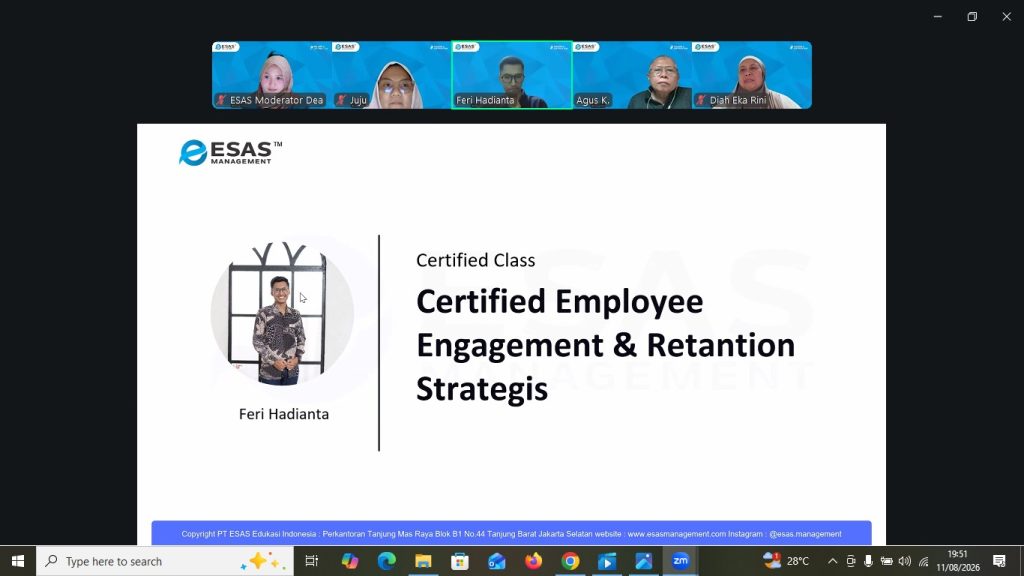Click the Feri Hadianta name caption
This screenshot has width=1024, height=576.
(x=283, y=414)
